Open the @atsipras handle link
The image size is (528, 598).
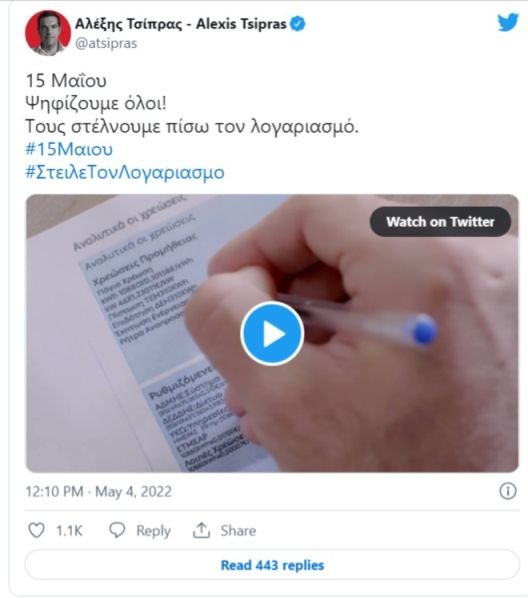point(106,43)
